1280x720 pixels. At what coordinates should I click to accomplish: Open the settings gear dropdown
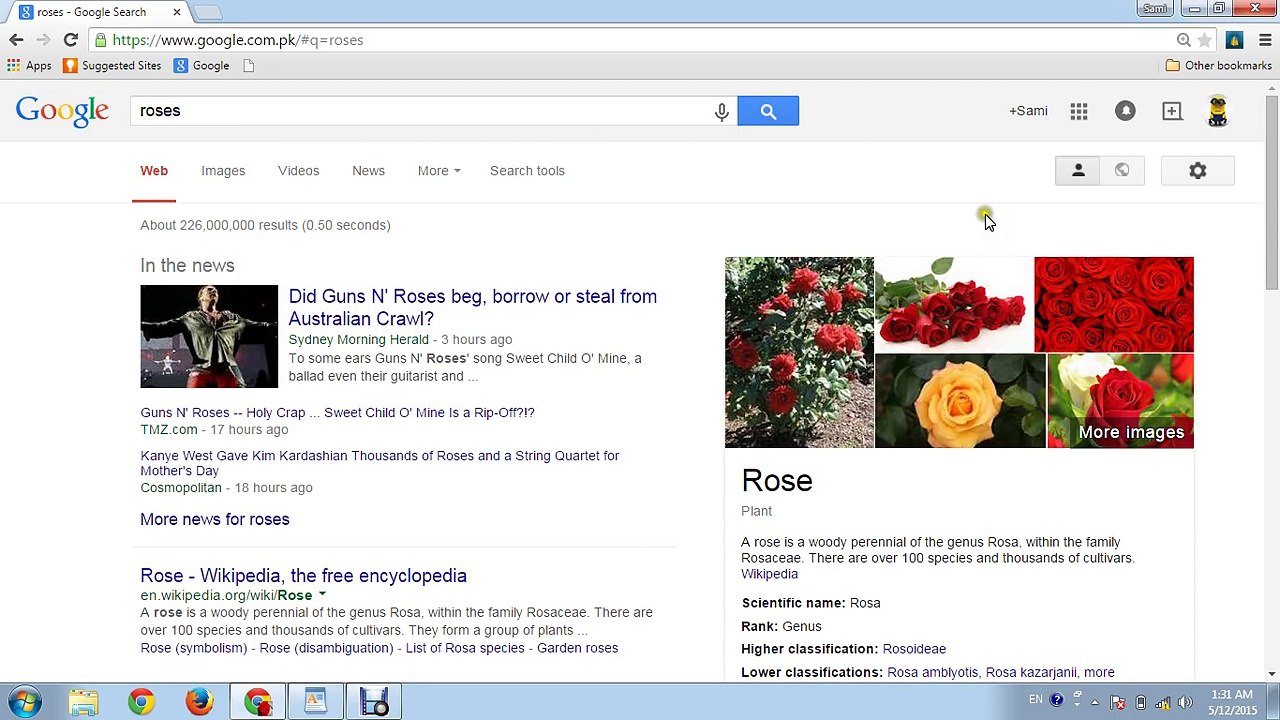[1198, 171]
